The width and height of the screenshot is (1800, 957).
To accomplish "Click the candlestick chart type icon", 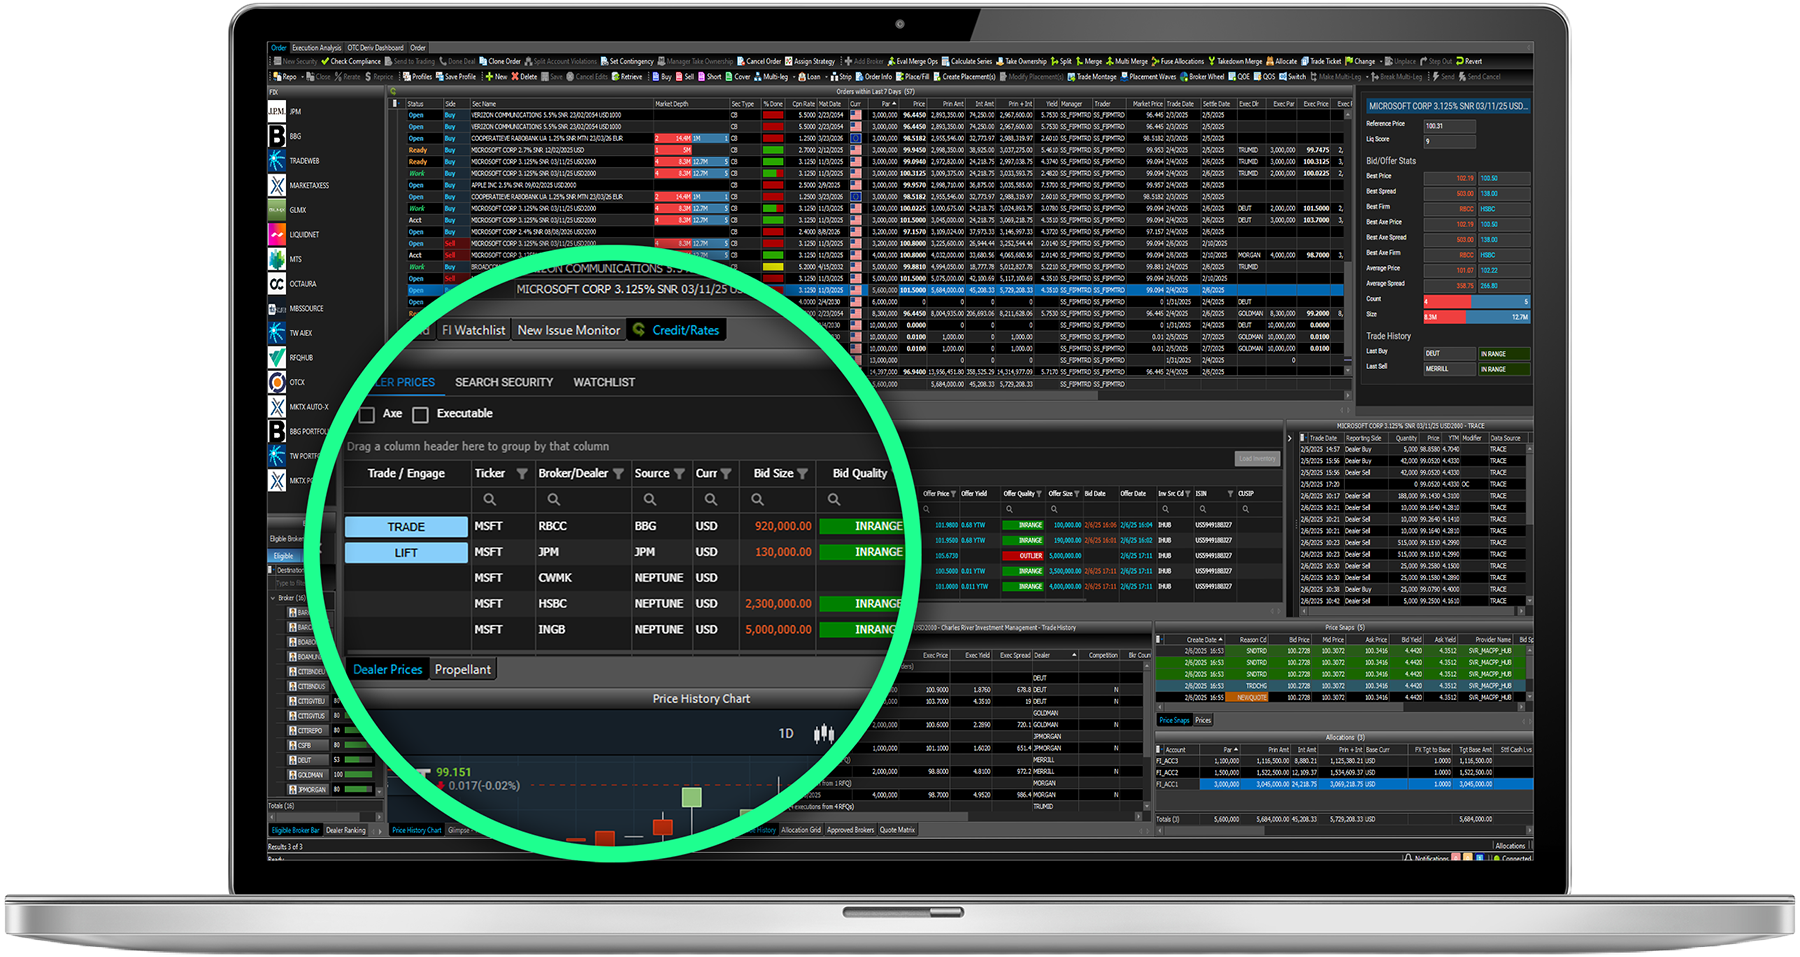I will point(823,734).
